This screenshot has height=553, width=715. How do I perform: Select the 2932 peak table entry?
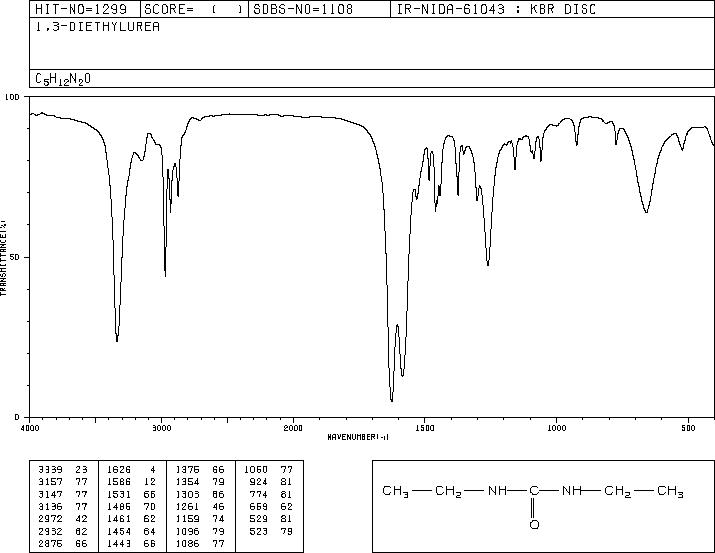point(62,532)
